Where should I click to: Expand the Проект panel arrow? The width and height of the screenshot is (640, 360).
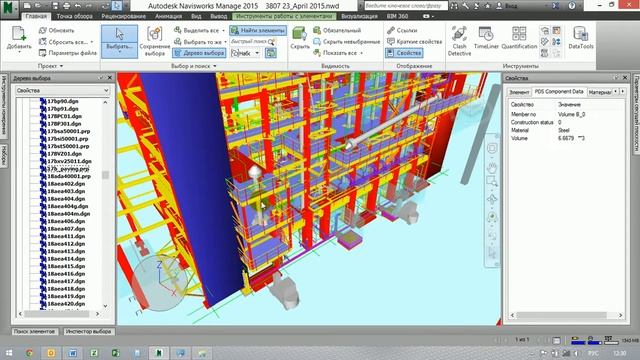pos(62,66)
